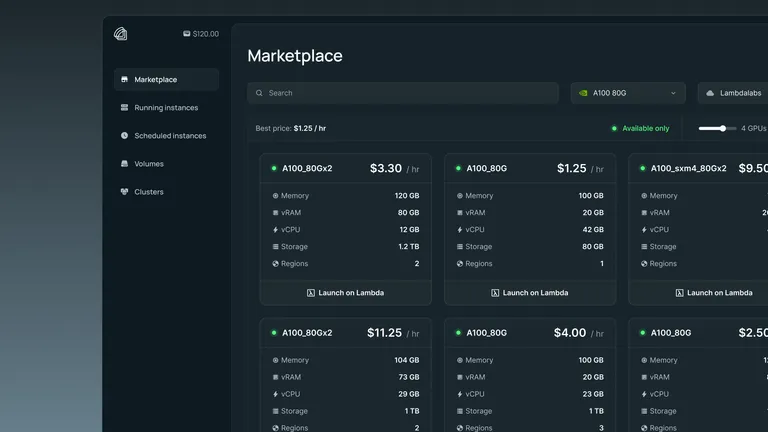768x432 pixels.
Task: Expand the A100 80G dropdown chevron arrow
Action: pos(673,93)
